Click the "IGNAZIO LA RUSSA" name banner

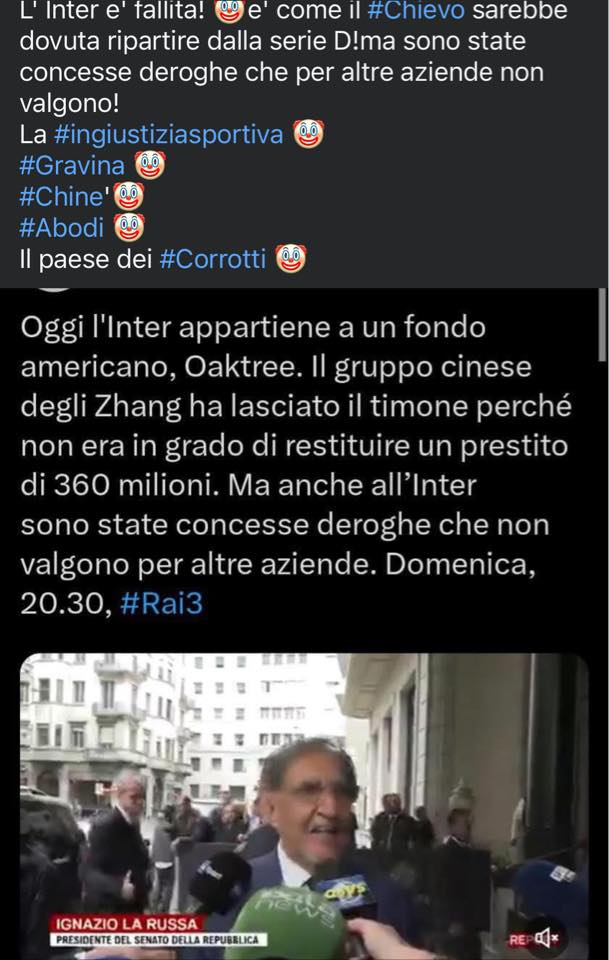pyautogui.click(x=127, y=923)
